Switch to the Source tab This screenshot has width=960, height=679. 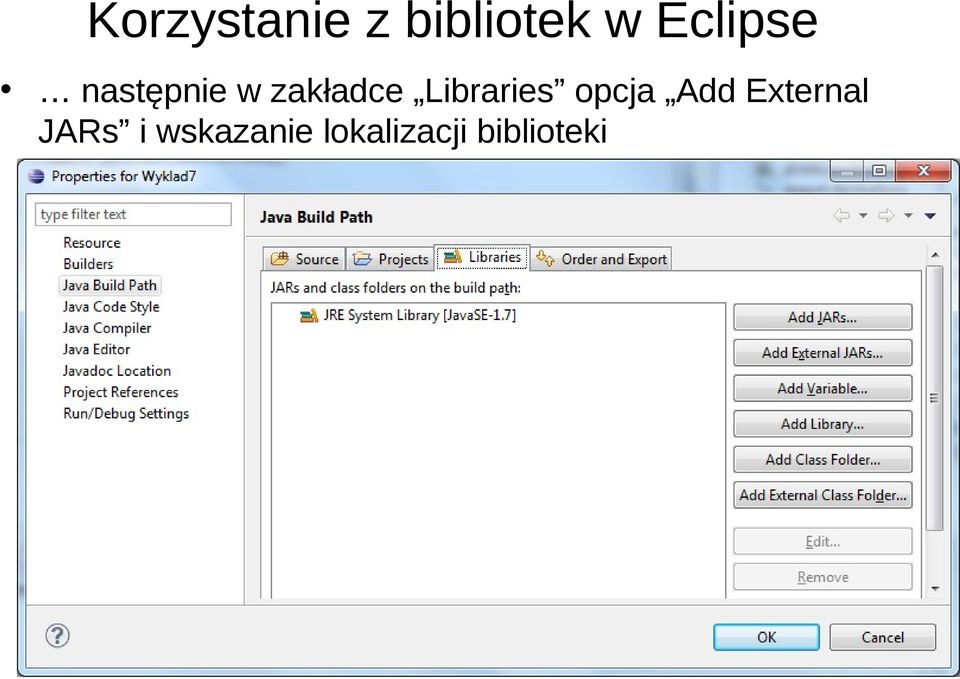point(304,259)
